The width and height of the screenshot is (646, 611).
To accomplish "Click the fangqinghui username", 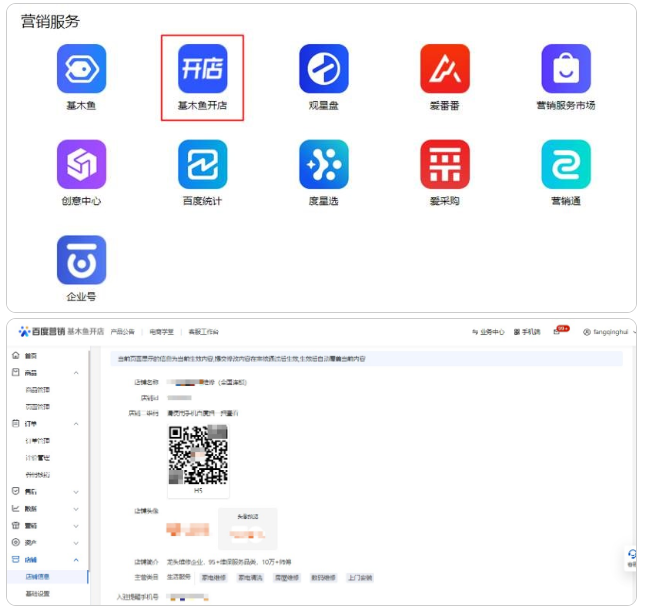I will 611,332.
